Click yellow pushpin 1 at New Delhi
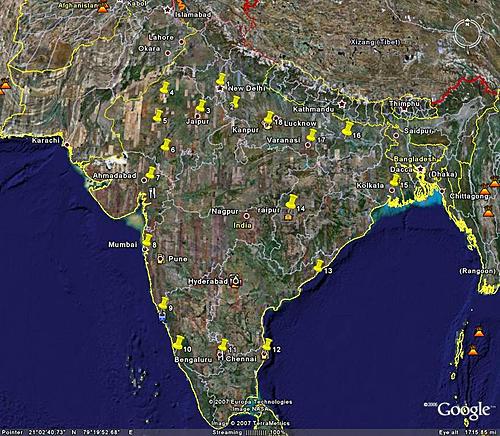This screenshot has width=500, height=436. click(x=220, y=80)
